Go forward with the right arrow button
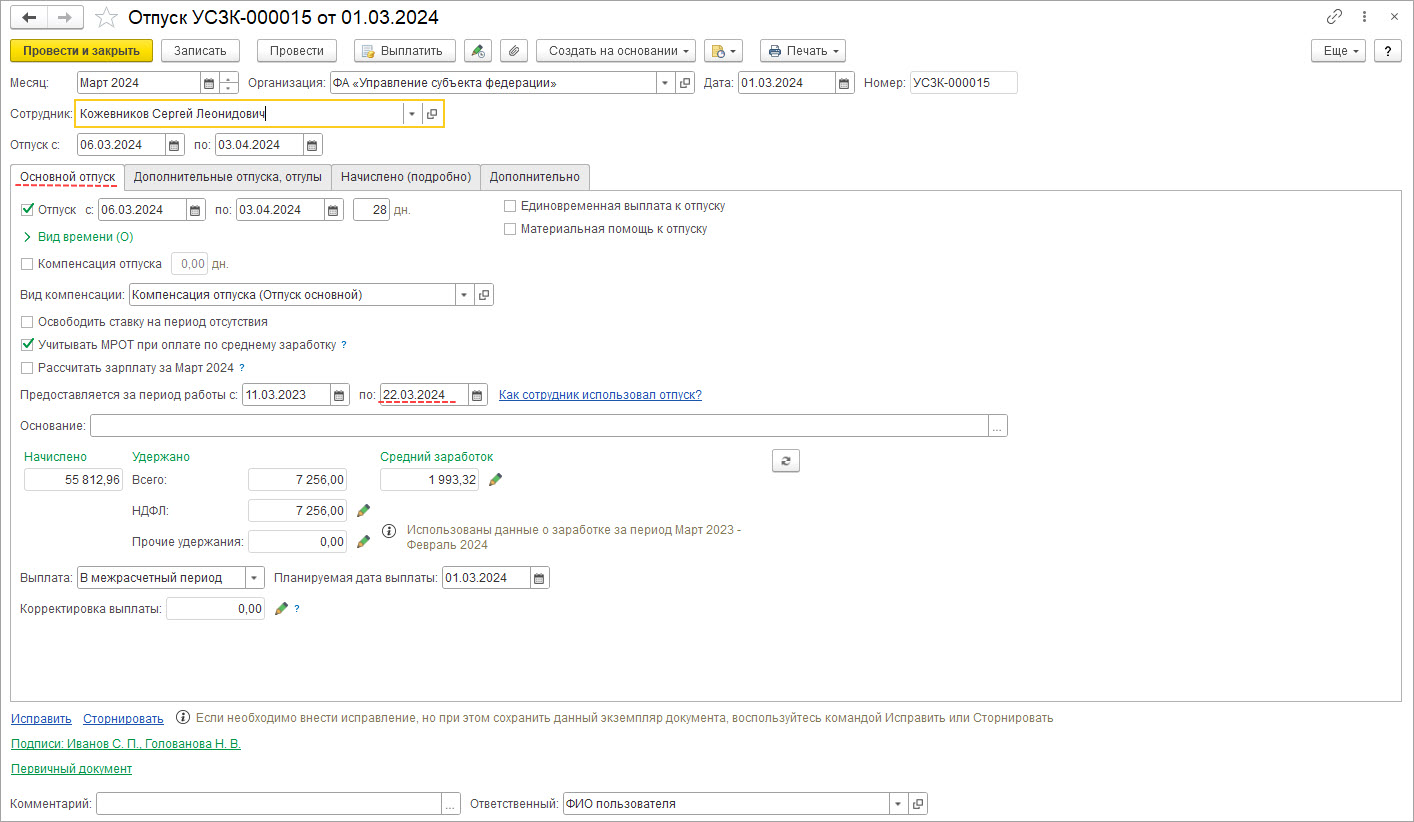Image resolution: width=1414 pixels, height=822 pixels. coord(65,18)
